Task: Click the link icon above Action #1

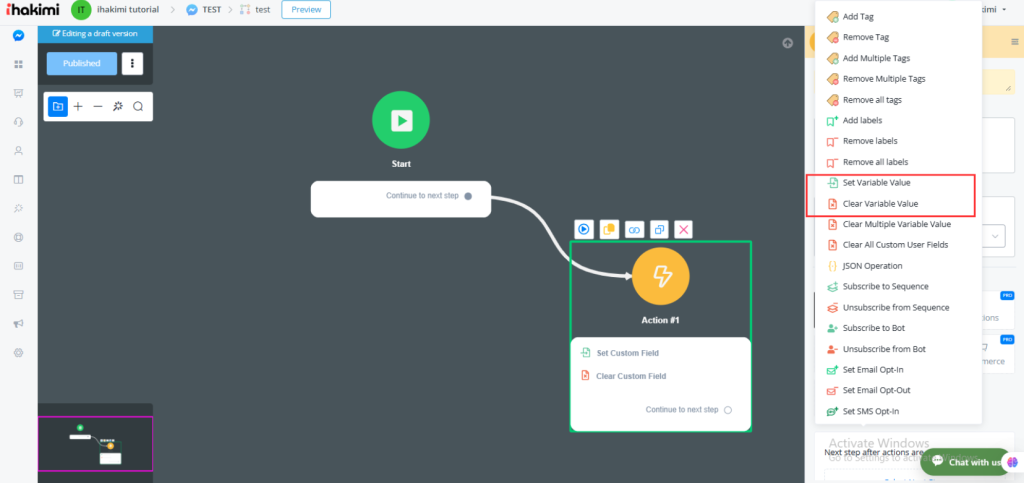Action: coord(634,229)
